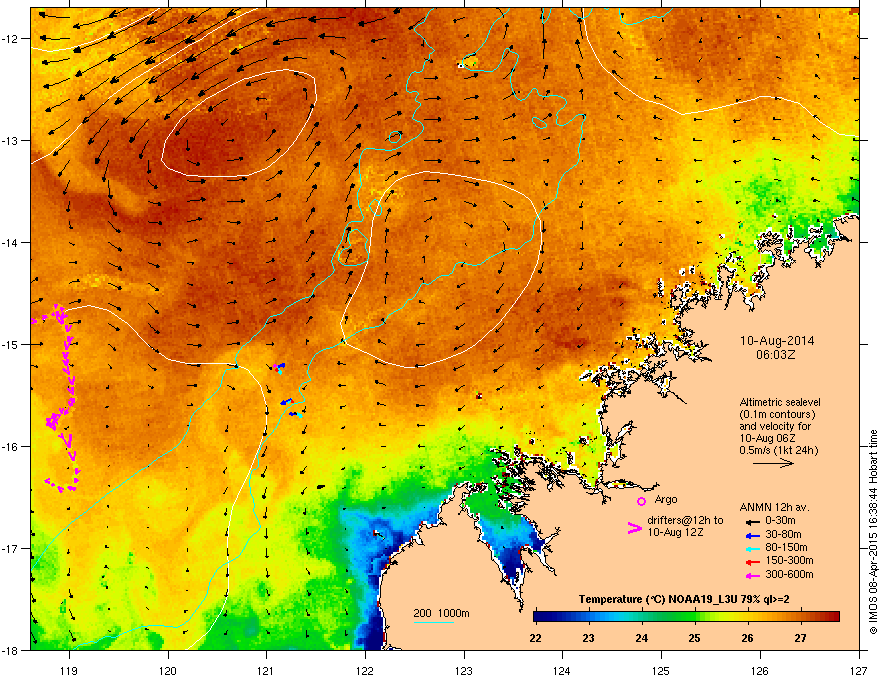Image resolution: width=880 pixels, height=680 pixels.
Task: Click the 'ANMN 12h av.' legend heading
Action: click(x=774, y=507)
